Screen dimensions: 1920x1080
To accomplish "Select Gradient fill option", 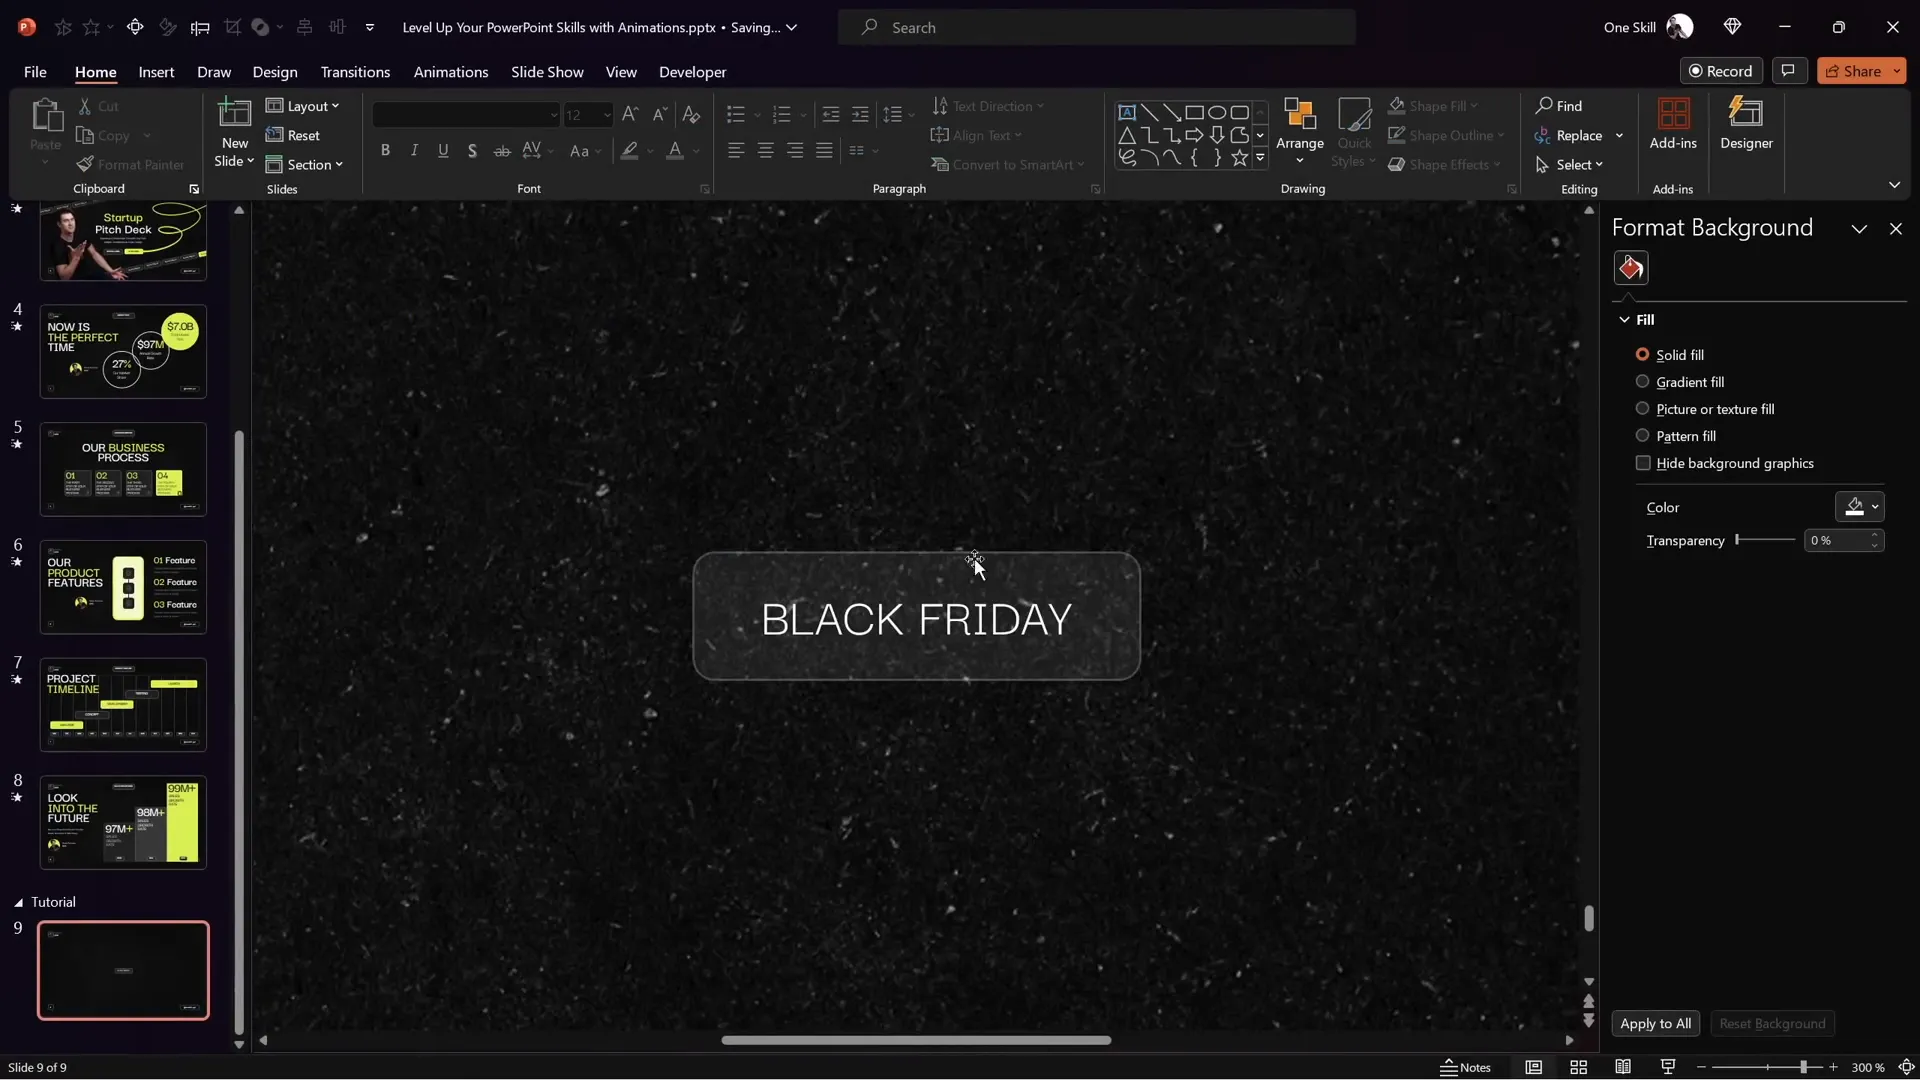I will [1642, 382].
